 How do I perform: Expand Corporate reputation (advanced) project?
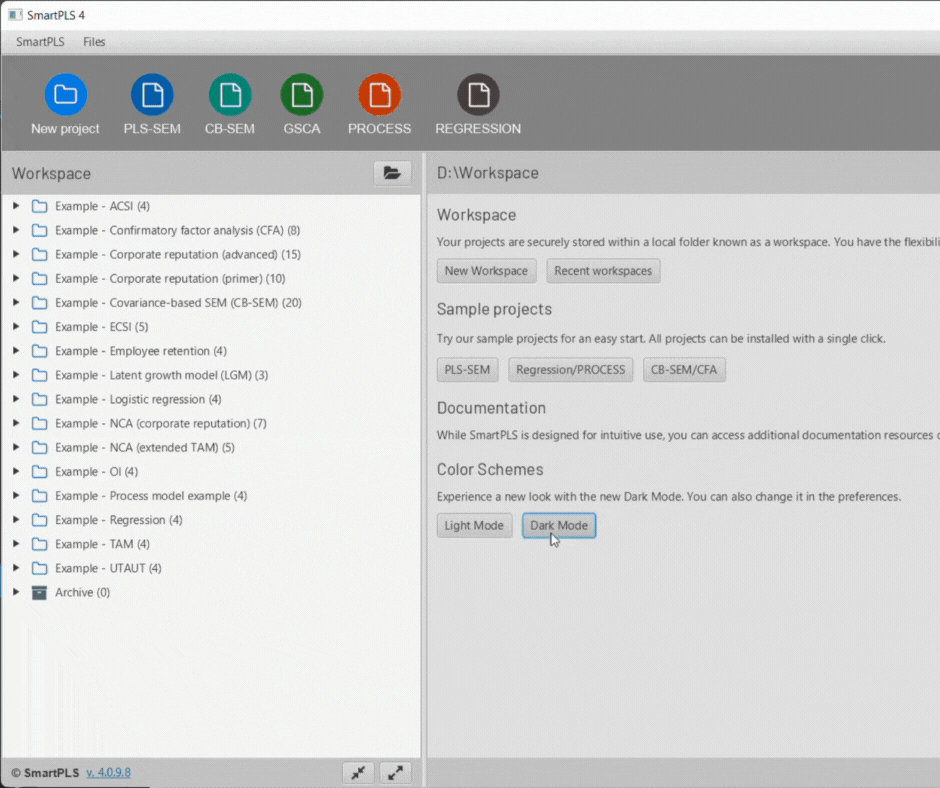16,254
